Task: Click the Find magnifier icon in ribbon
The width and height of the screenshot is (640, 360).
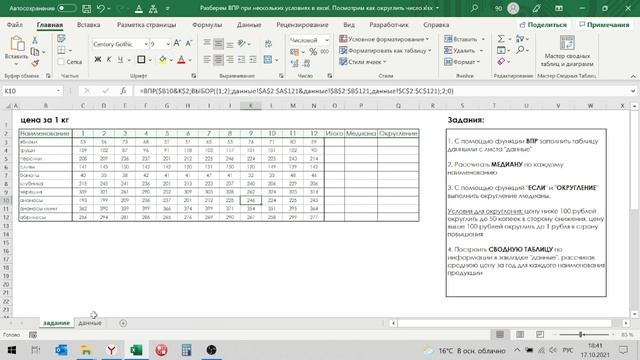Action: coord(520,50)
